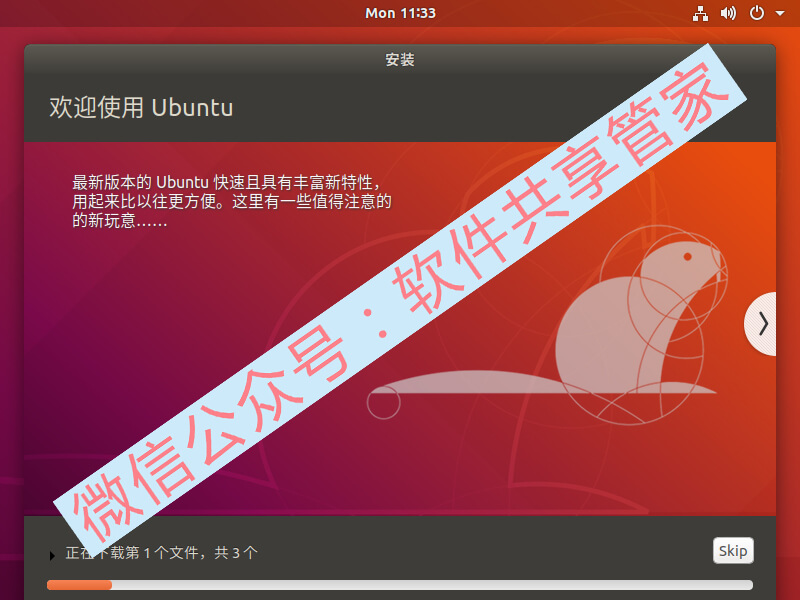
Task: Click the Skip button
Action: 733,551
